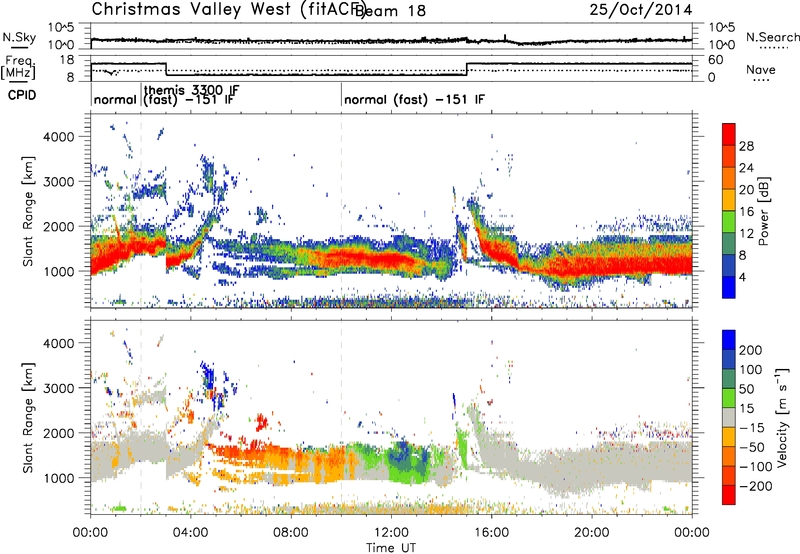The height and width of the screenshot is (554, 800).
Task: Click the blue bottom segment of Power colorbar
Action: click(x=729, y=287)
